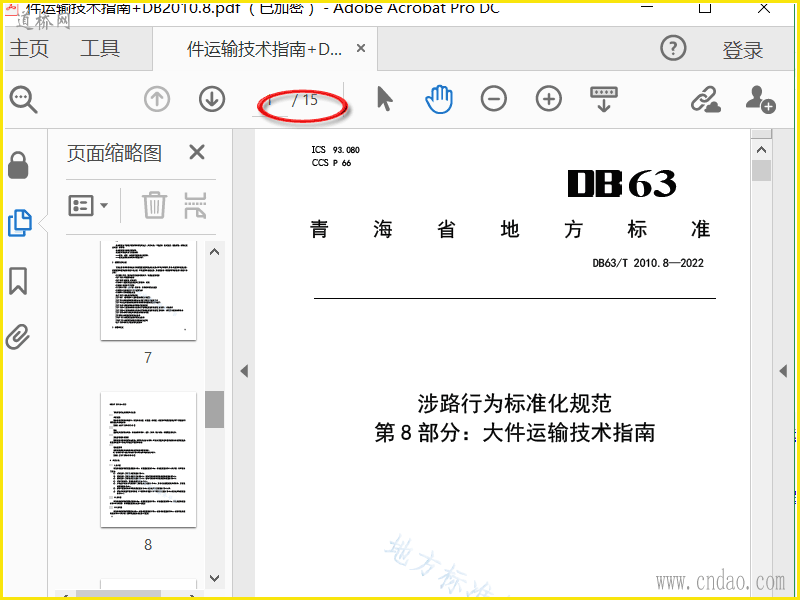Open the security lock panel
The height and width of the screenshot is (600, 800).
tap(18, 165)
